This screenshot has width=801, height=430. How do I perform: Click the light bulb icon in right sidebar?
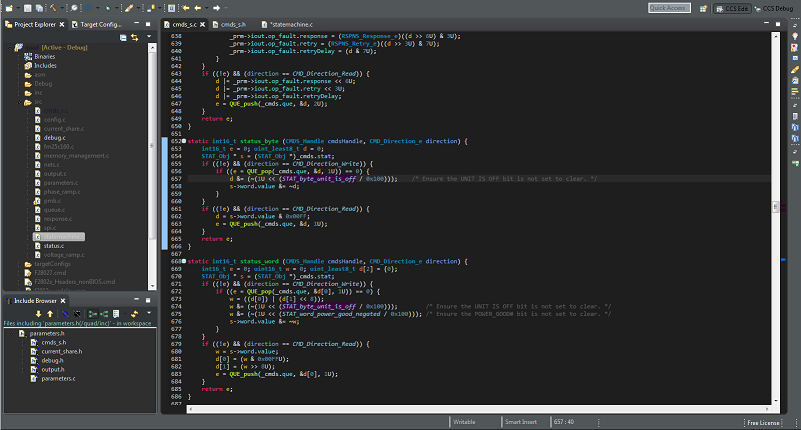[x=795, y=36]
